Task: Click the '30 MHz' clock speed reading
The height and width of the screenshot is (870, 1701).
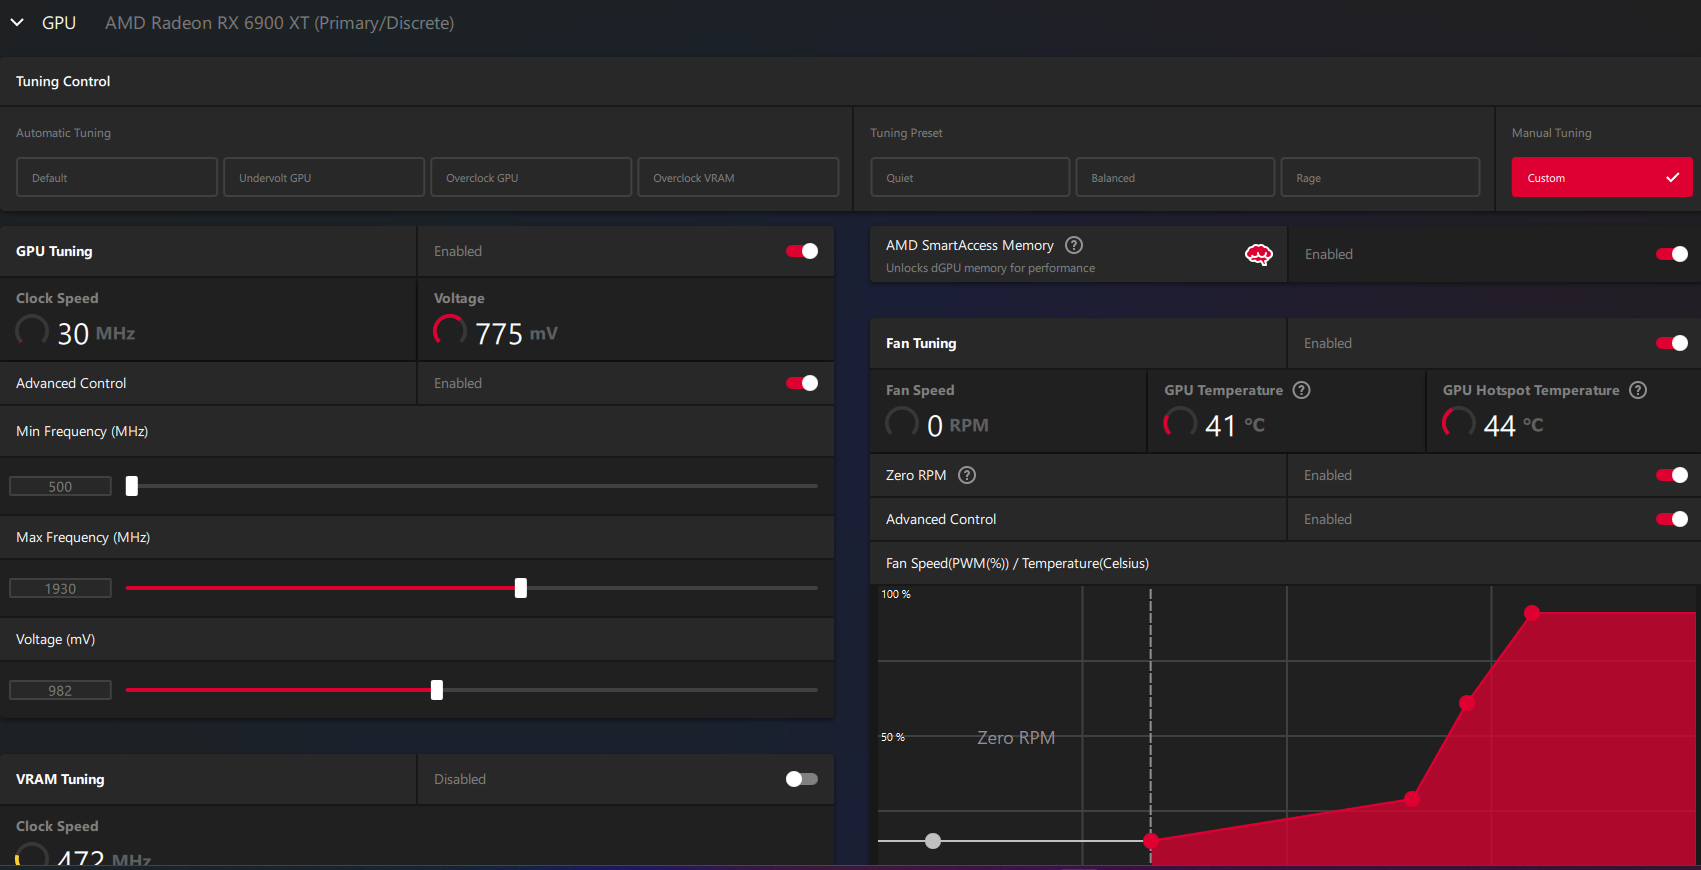Action: (x=96, y=333)
